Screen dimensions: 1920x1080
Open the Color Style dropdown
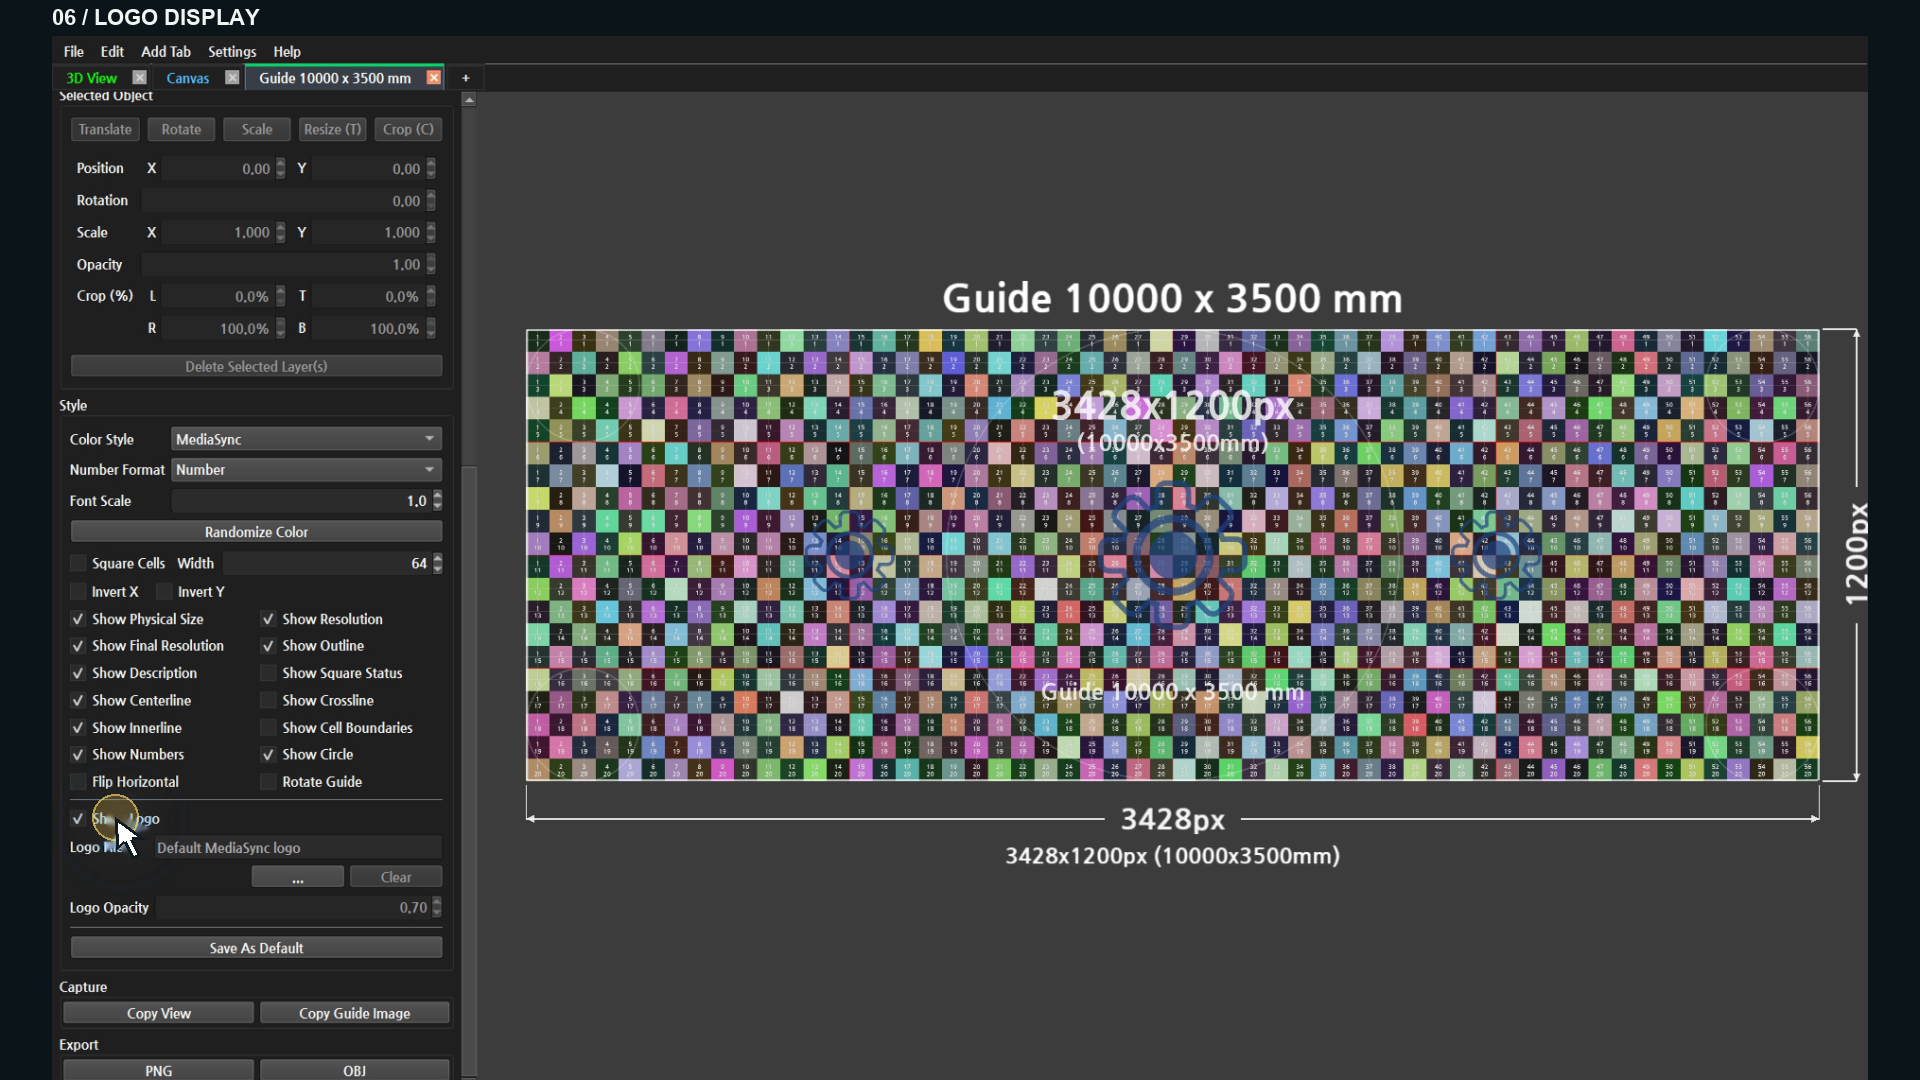coord(306,439)
